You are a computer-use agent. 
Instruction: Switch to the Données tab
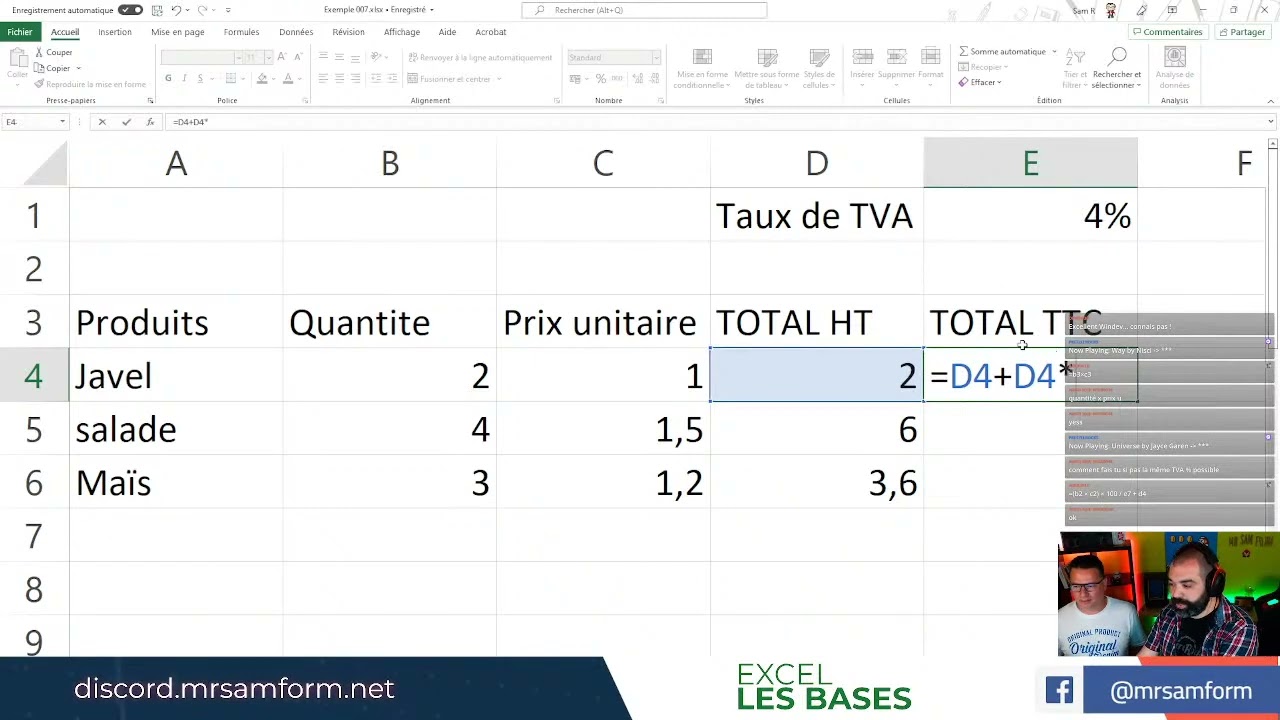[x=296, y=32]
